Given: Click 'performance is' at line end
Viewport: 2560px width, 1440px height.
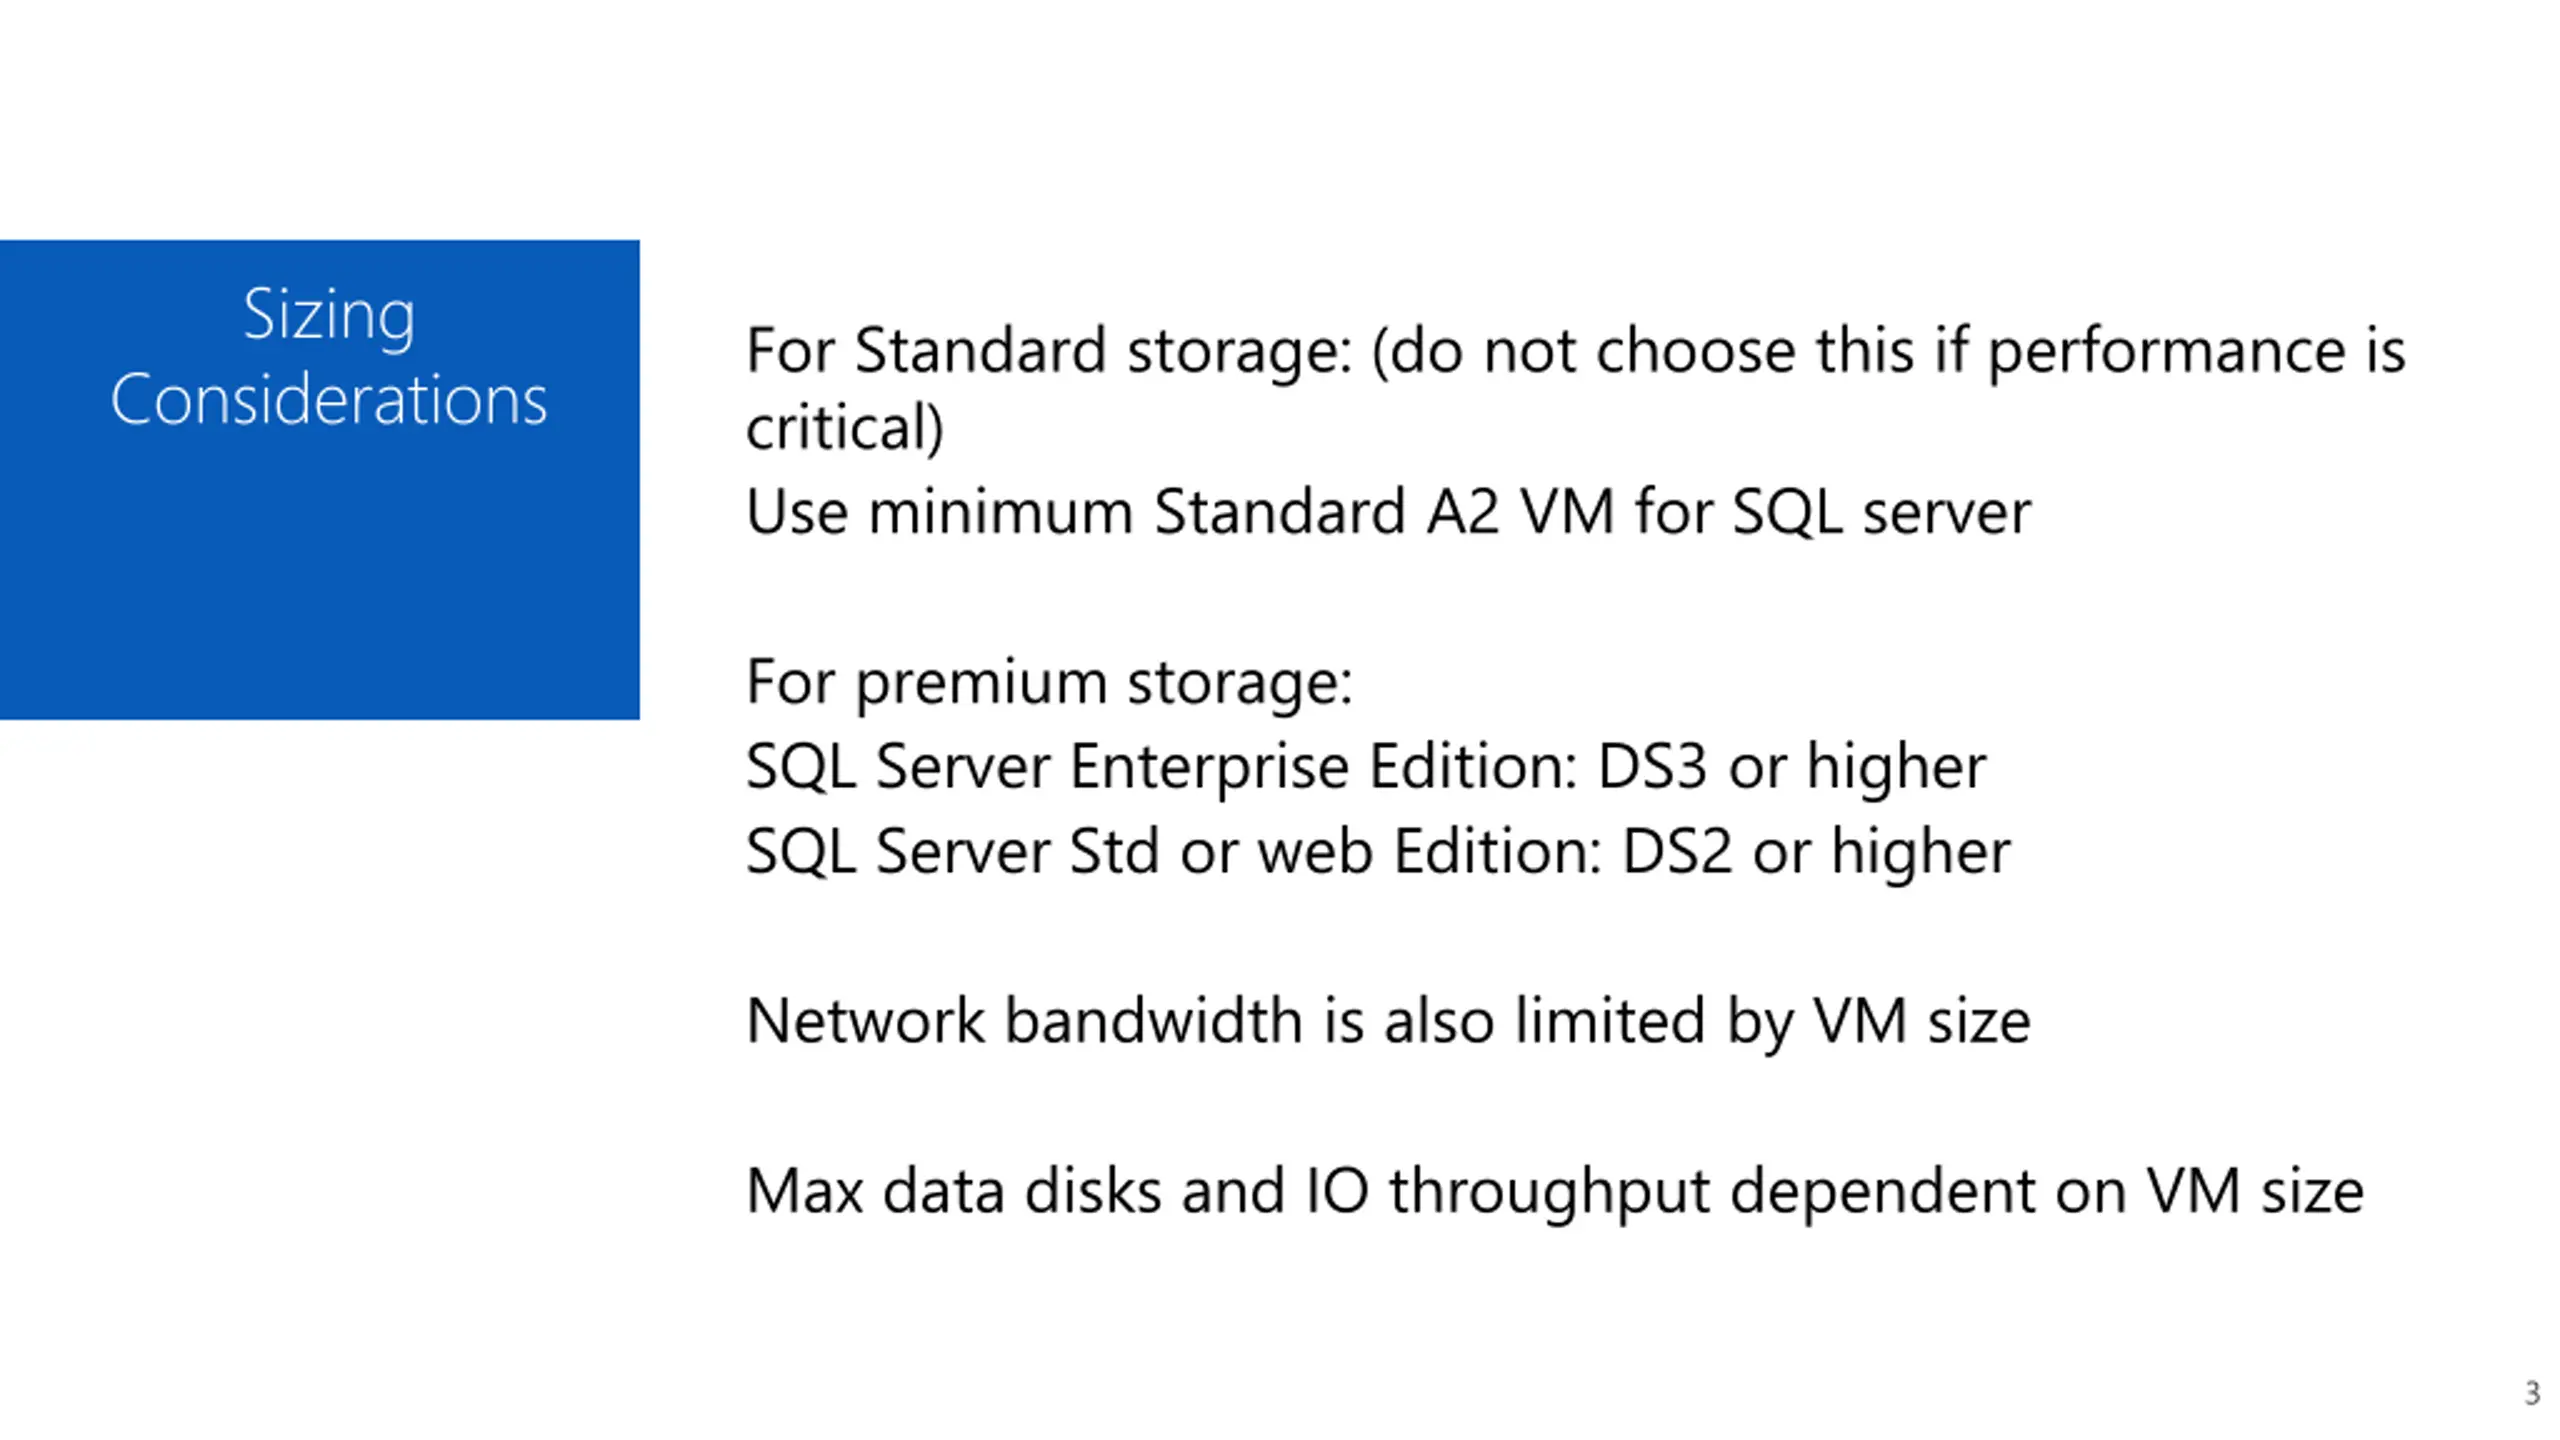Looking at the screenshot, I should coord(2196,353).
